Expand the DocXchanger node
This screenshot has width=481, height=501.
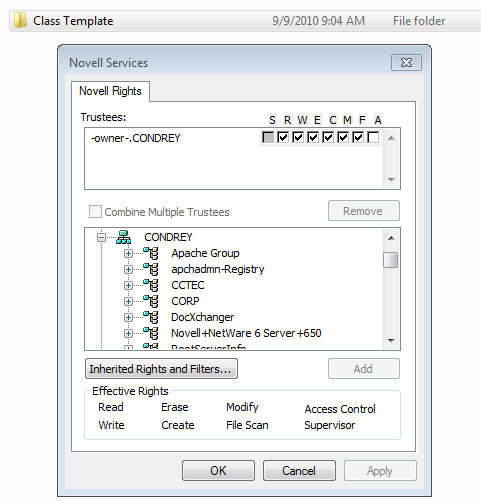click(128, 318)
